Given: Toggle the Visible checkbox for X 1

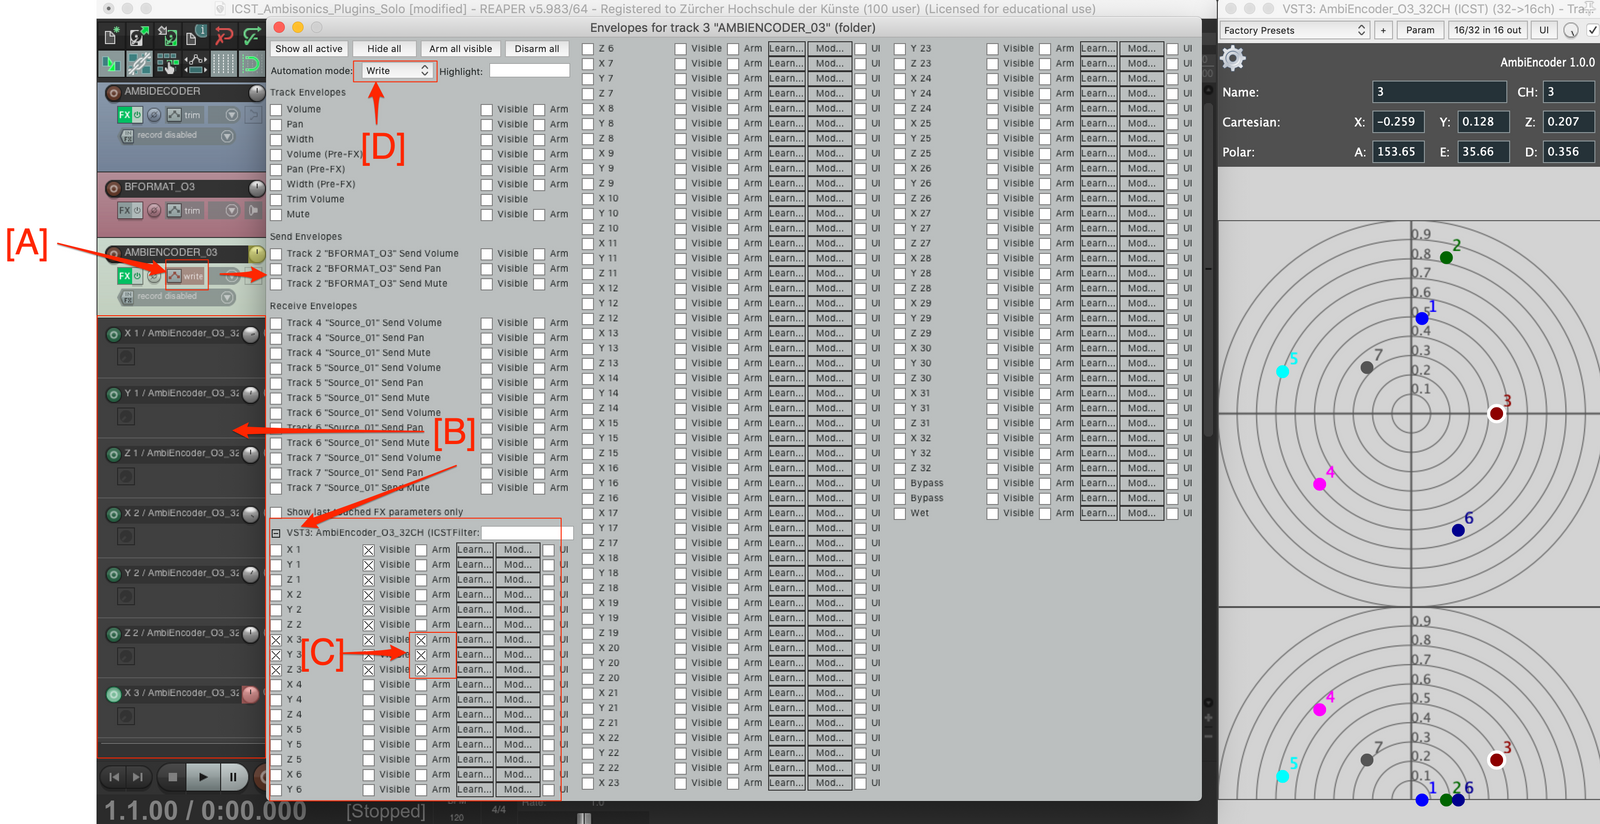Looking at the screenshot, I should click(x=369, y=550).
